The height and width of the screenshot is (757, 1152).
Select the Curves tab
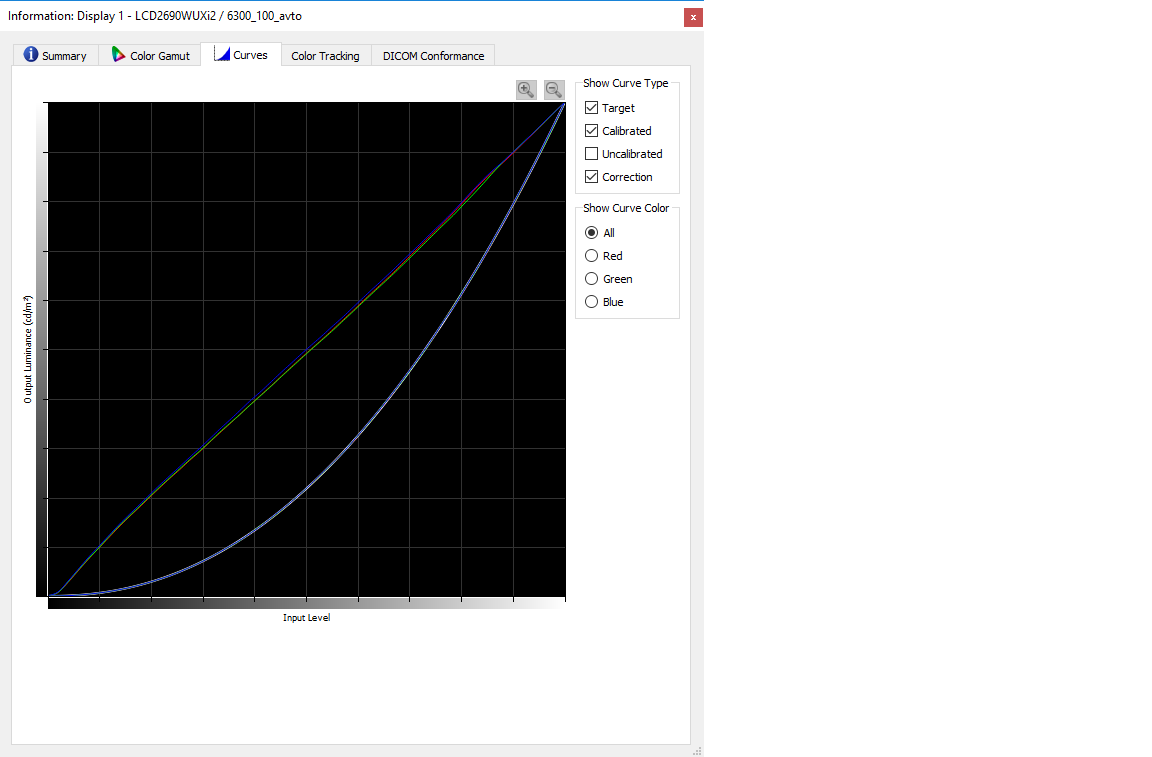coord(241,54)
